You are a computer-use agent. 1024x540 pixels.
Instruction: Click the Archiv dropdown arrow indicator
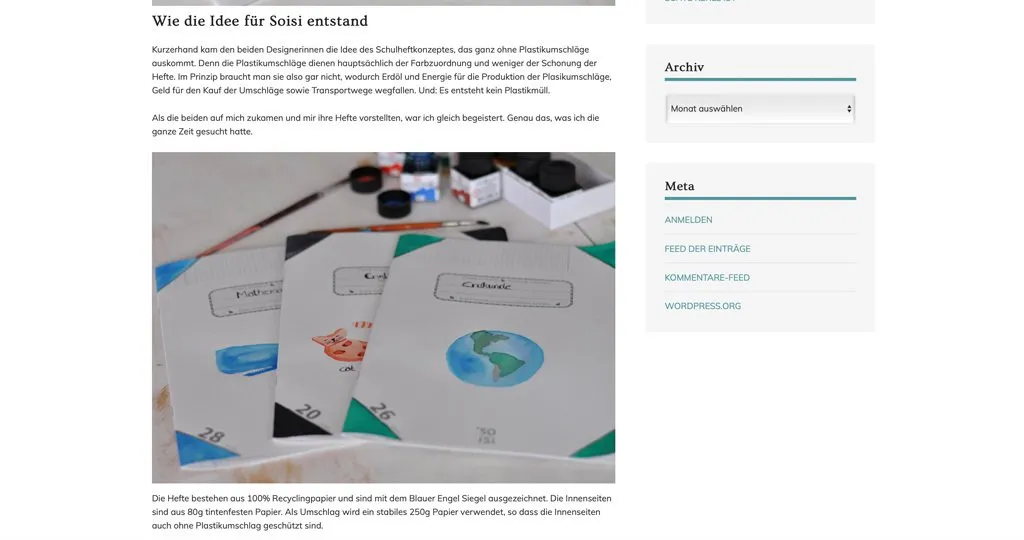[x=849, y=109]
